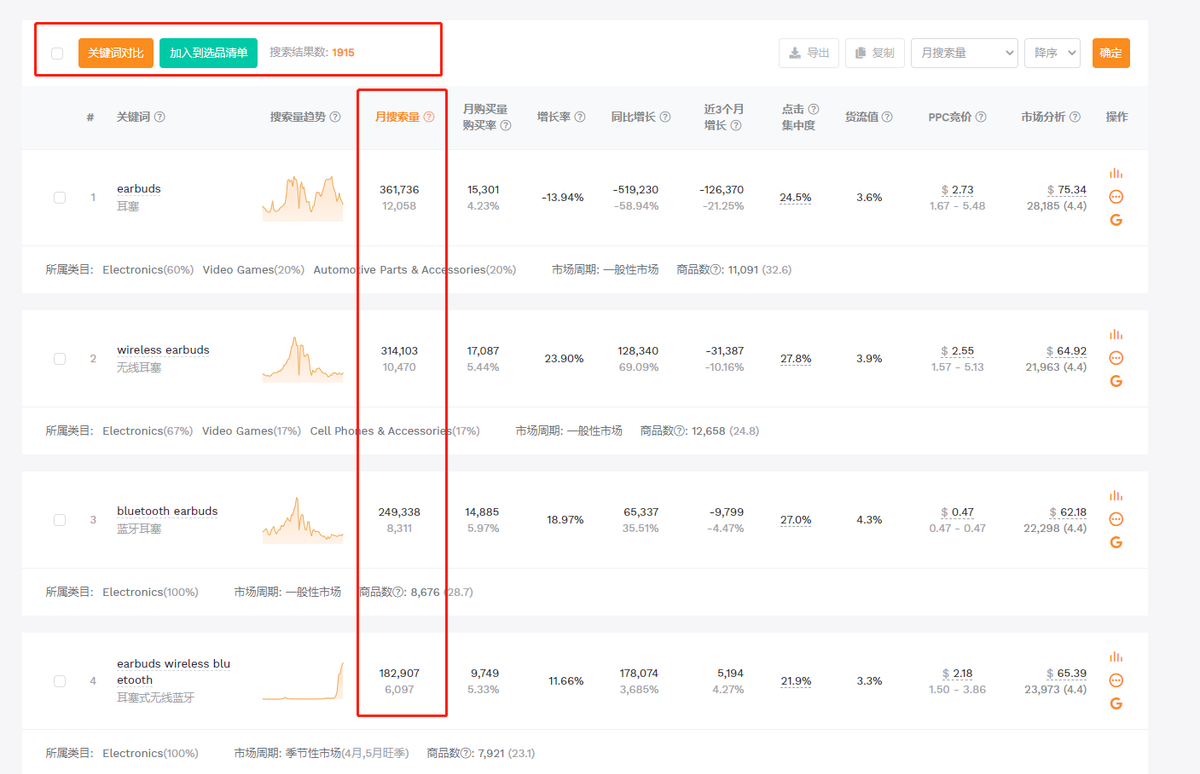Image resolution: width=1200 pixels, height=774 pixels.
Task: Click the Google icon in the earbuds wireless bluetooth row
Action: pyautogui.click(x=1115, y=703)
